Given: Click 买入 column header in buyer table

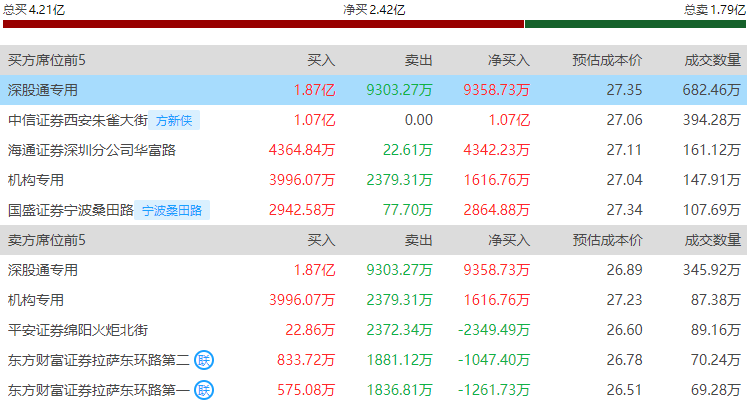Looking at the screenshot, I should pos(321,60).
